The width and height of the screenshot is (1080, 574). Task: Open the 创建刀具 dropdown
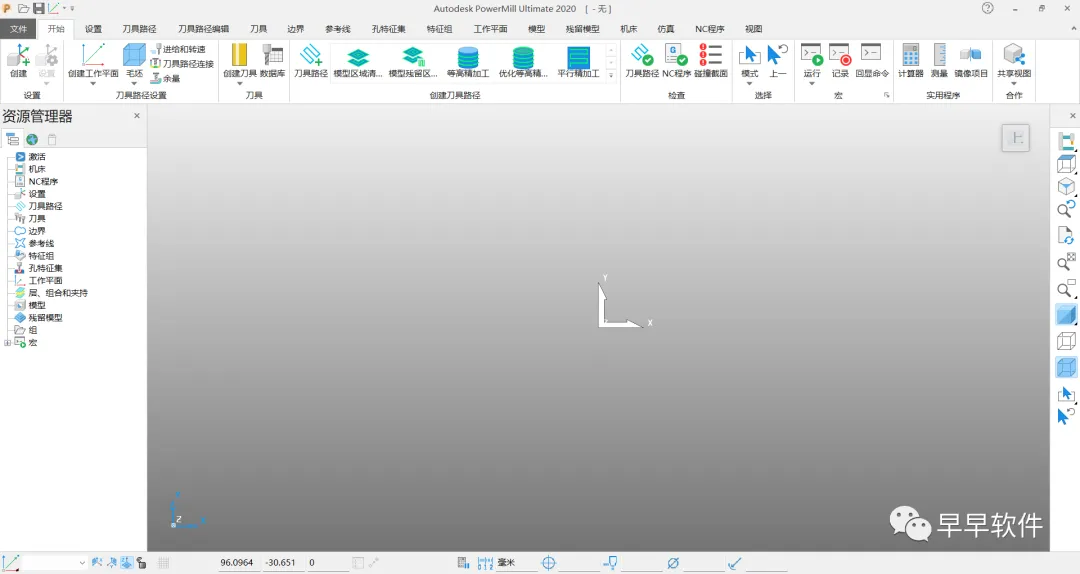[x=240, y=84]
